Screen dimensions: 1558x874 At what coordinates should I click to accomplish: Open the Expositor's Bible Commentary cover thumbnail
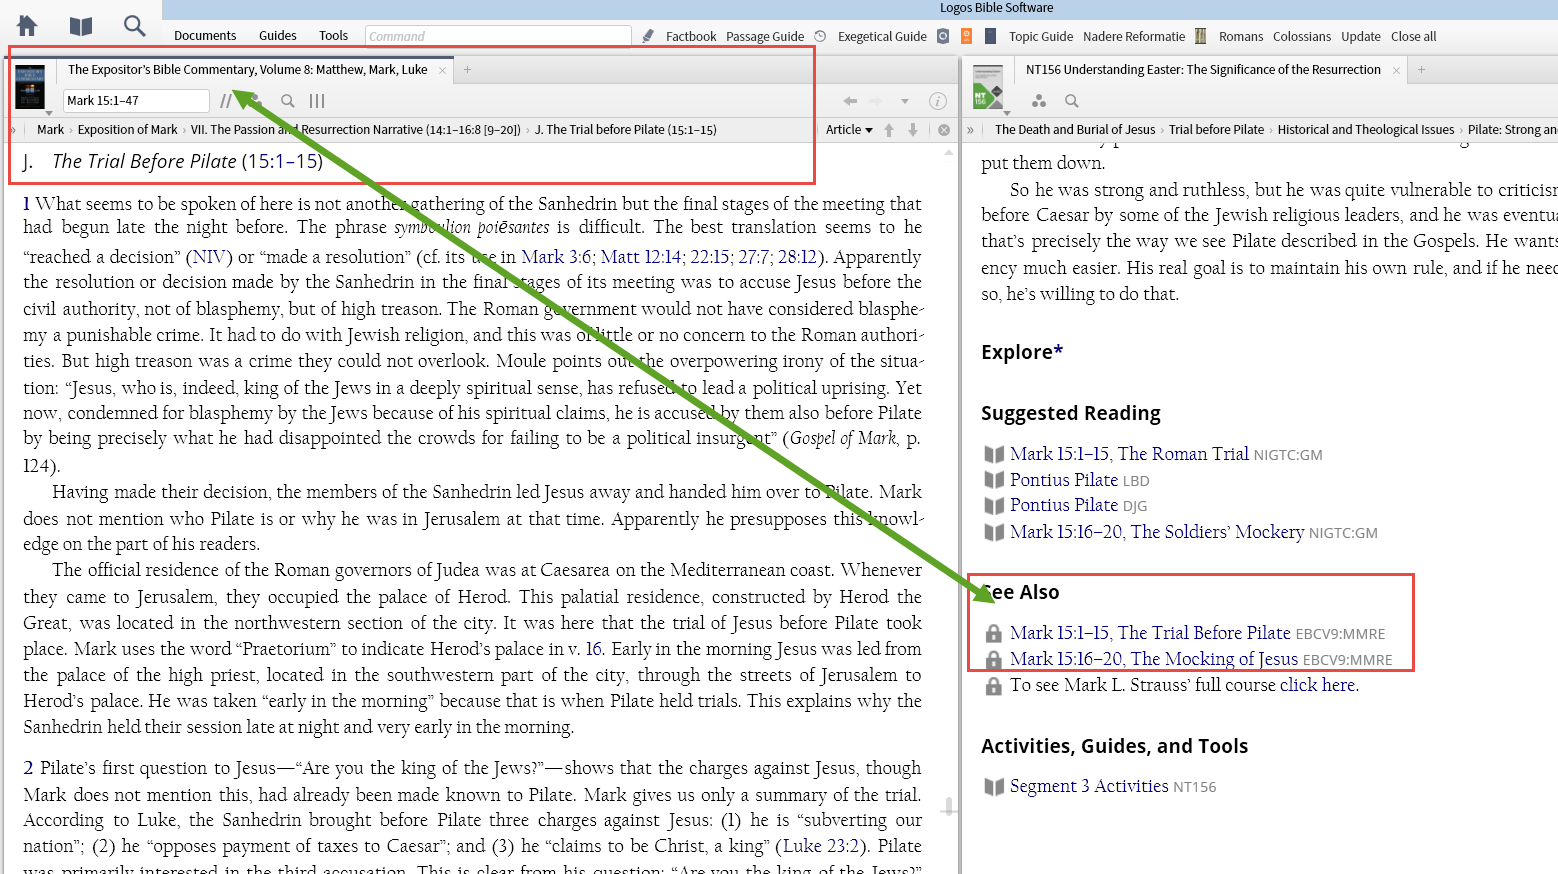[30, 87]
